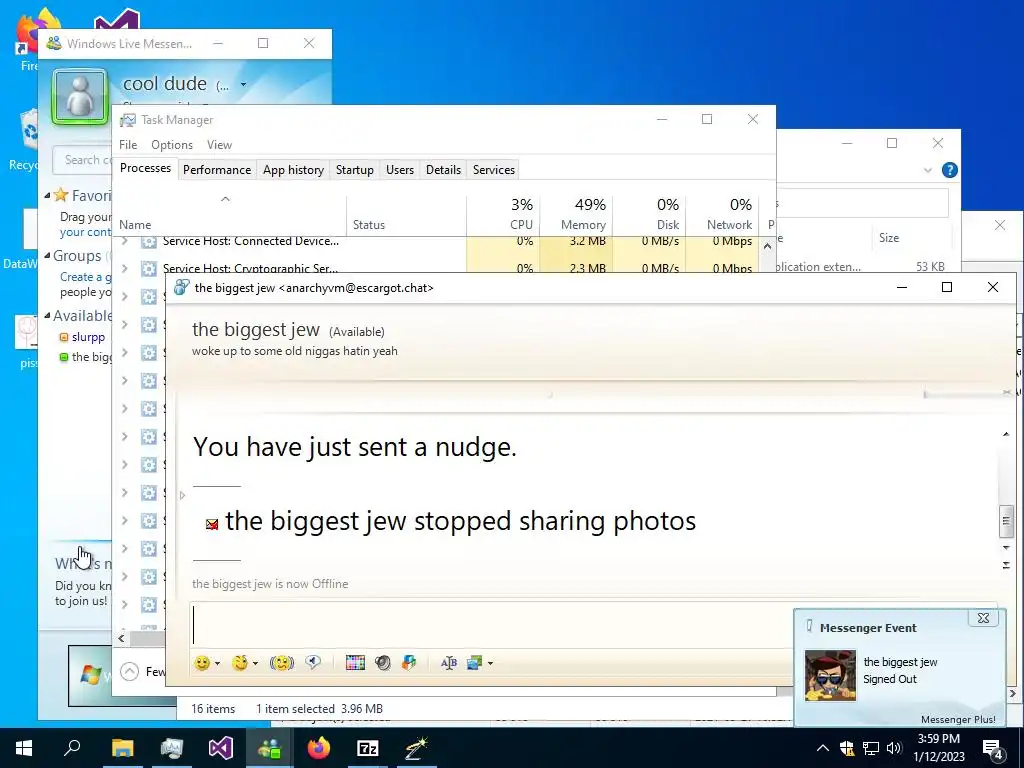
Task: Click the small side panel triangle in chat
Action: [x=182, y=496]
